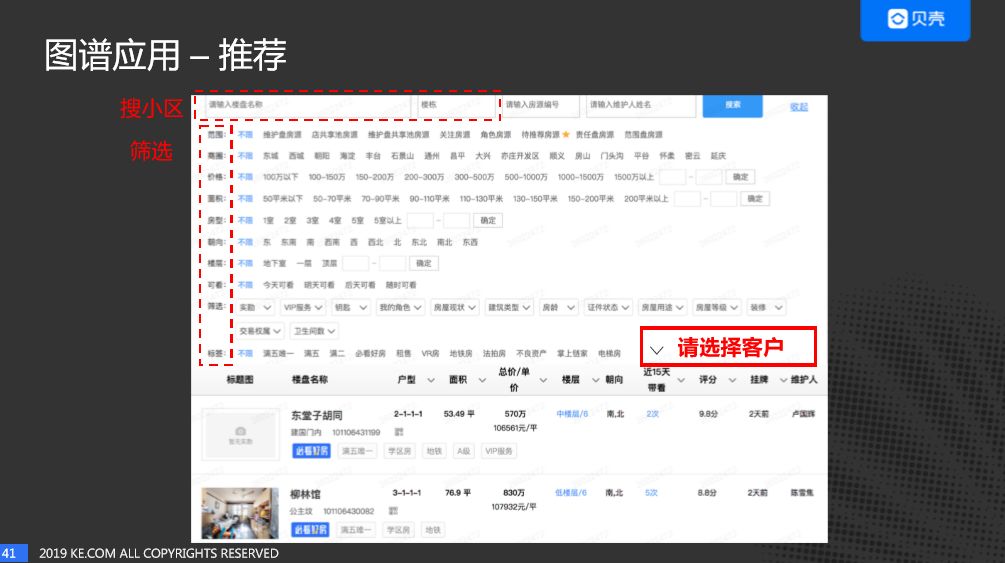
Task: Filter by the 亦庄开发区 district
Action: pos(520,156)
